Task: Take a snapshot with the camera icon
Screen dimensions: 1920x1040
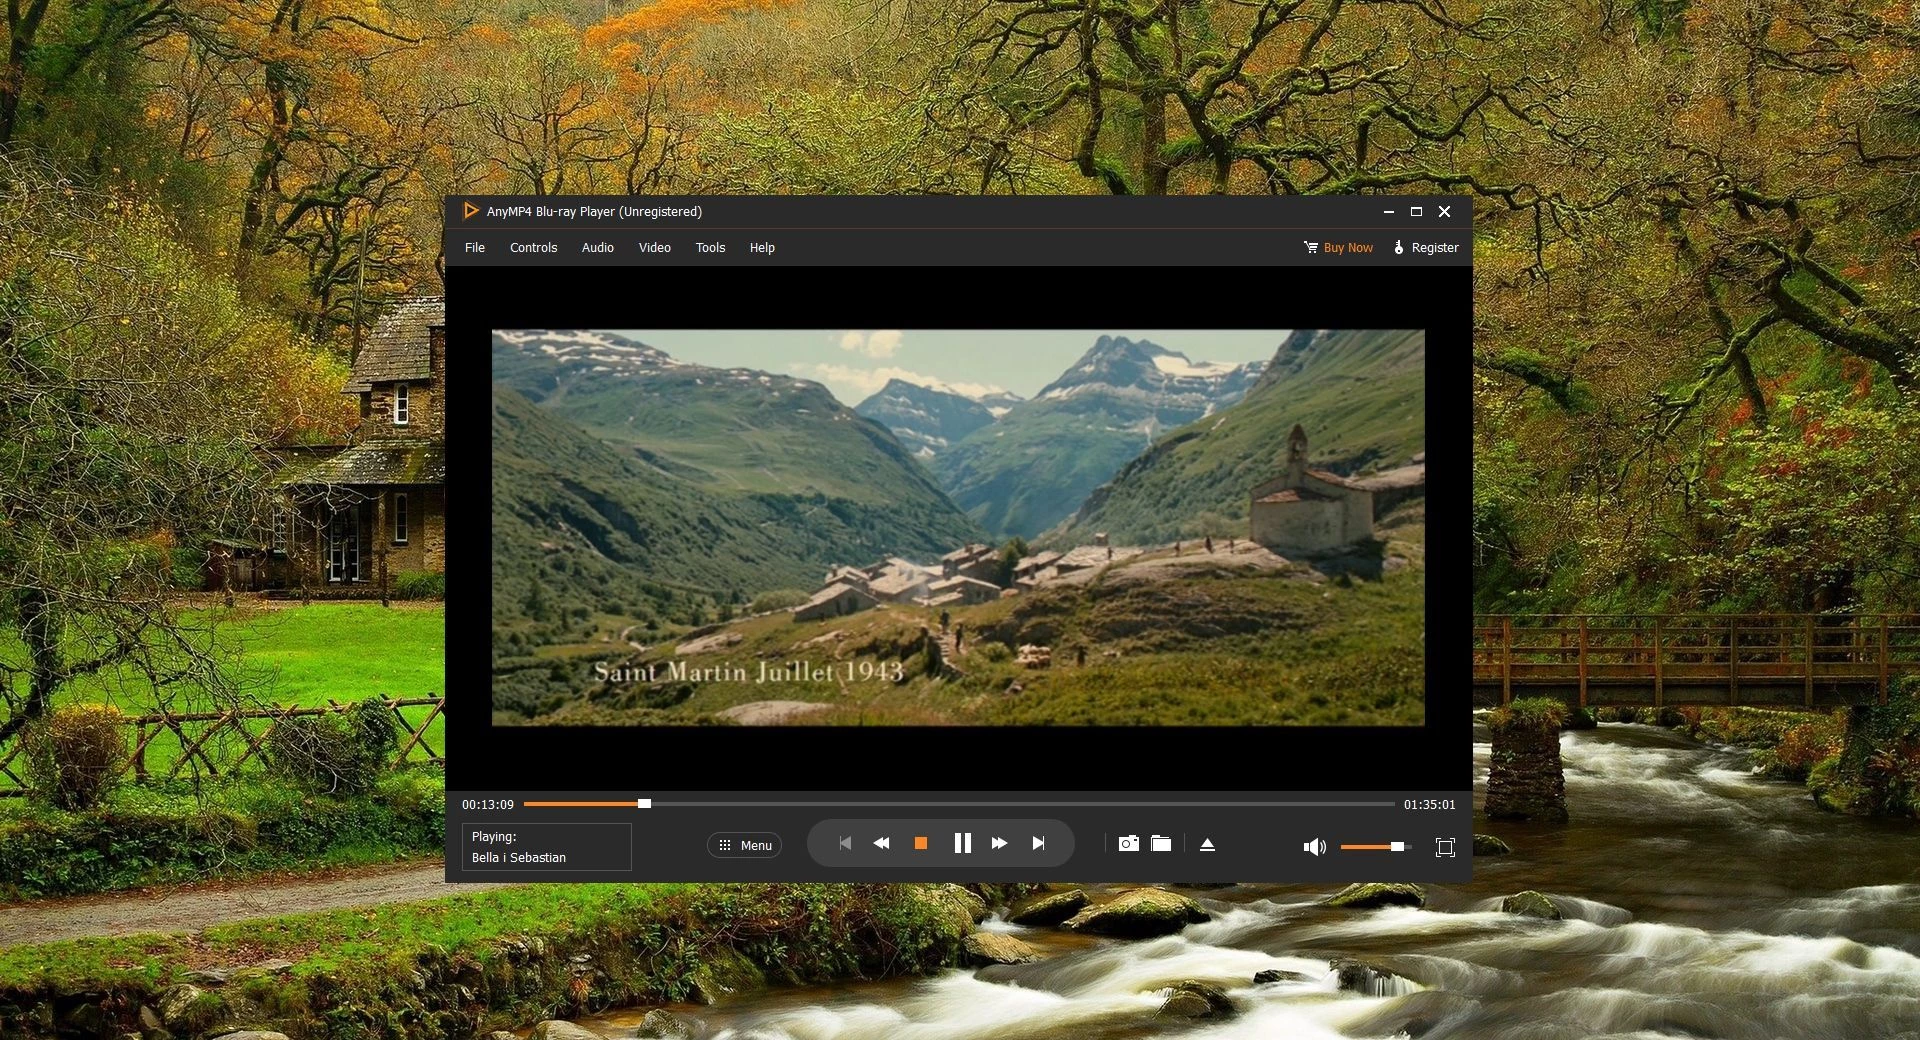Action: [x=1128, y=844]
